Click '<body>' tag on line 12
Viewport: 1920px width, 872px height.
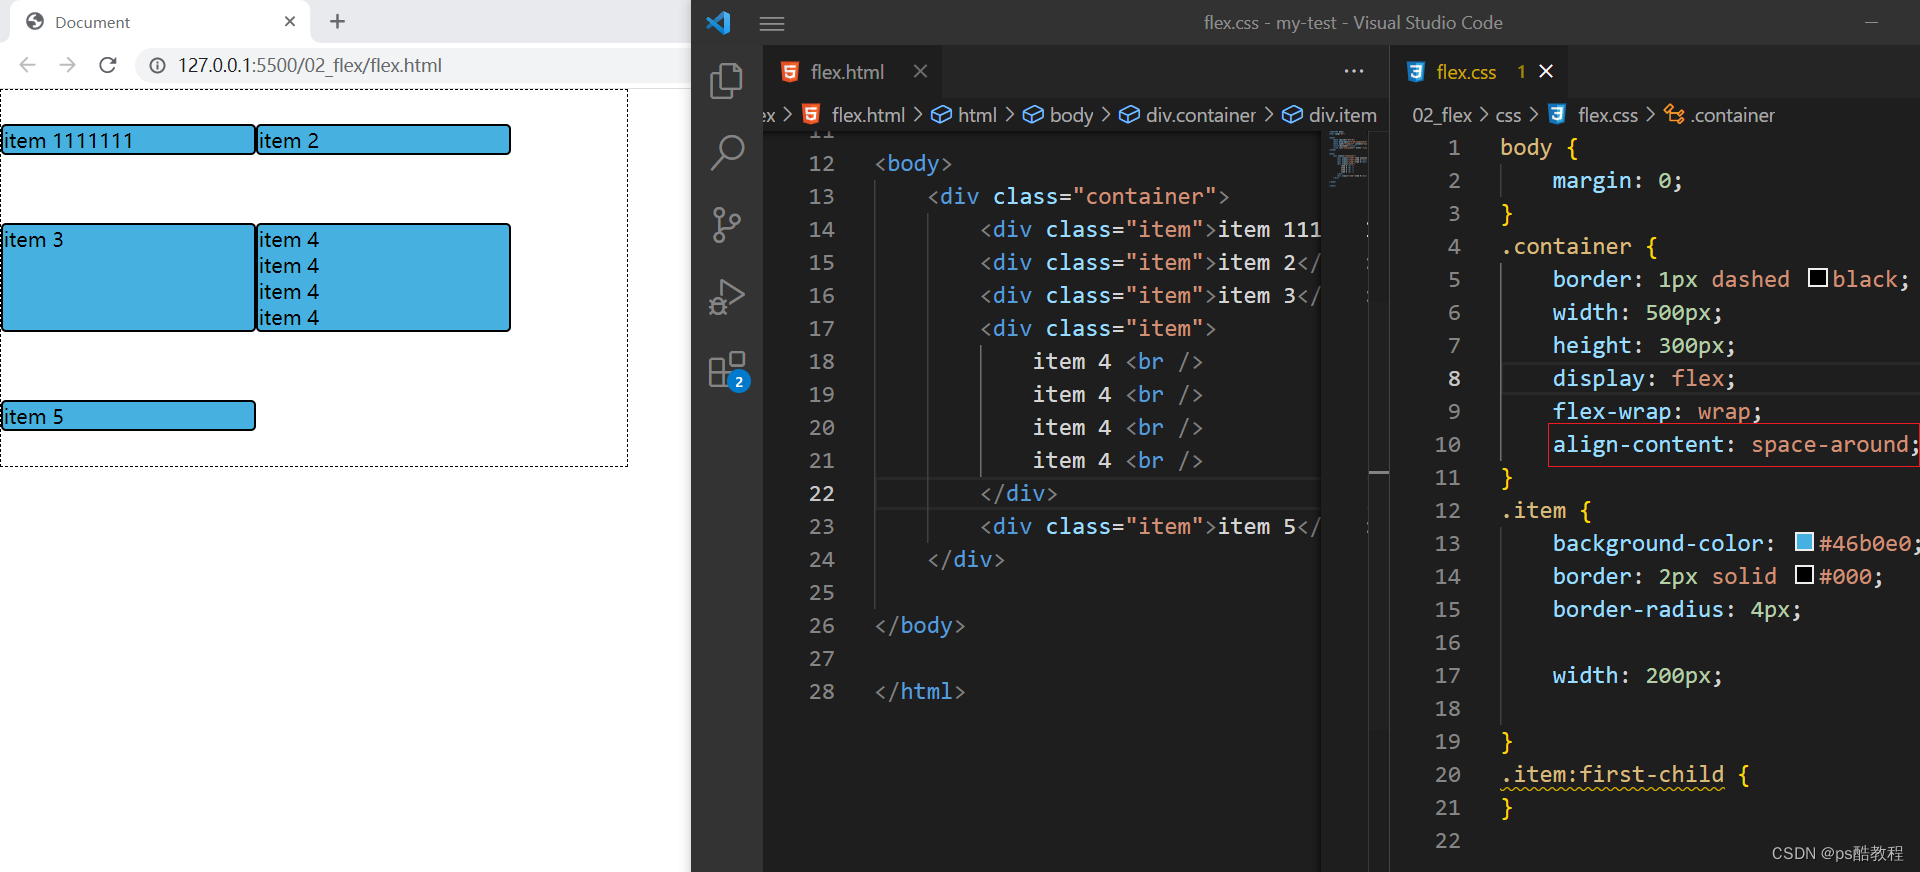coord(913,163)
